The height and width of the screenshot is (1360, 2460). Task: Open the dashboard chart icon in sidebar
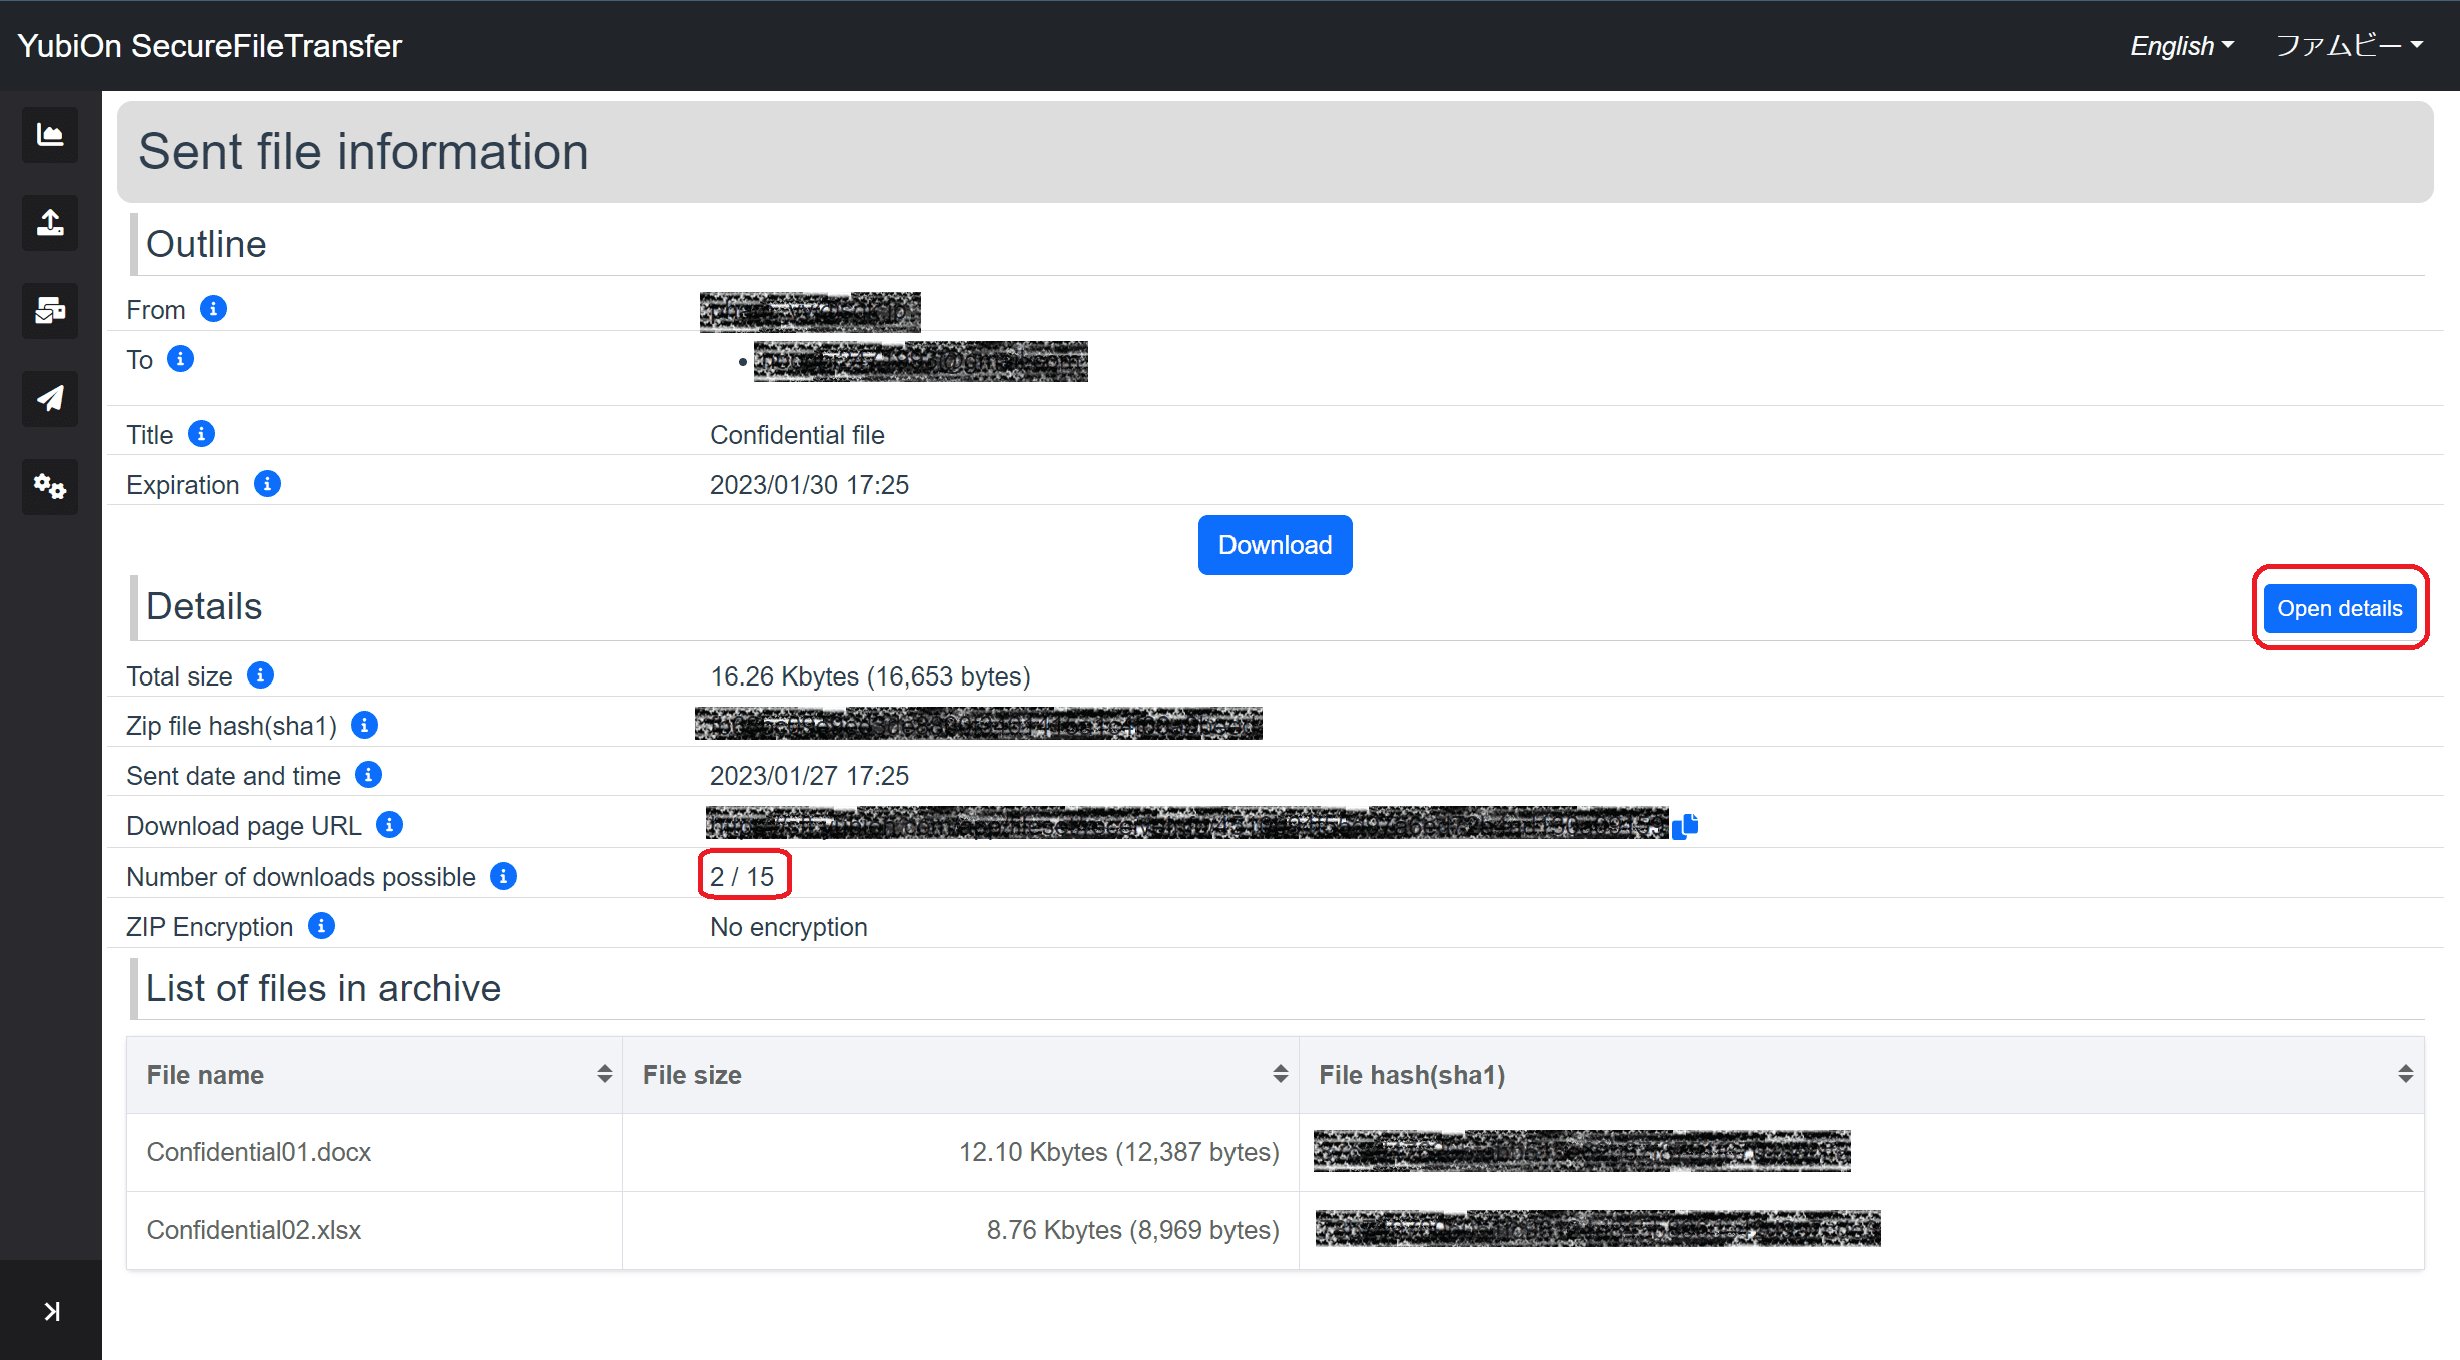click(x=50, y=134)
